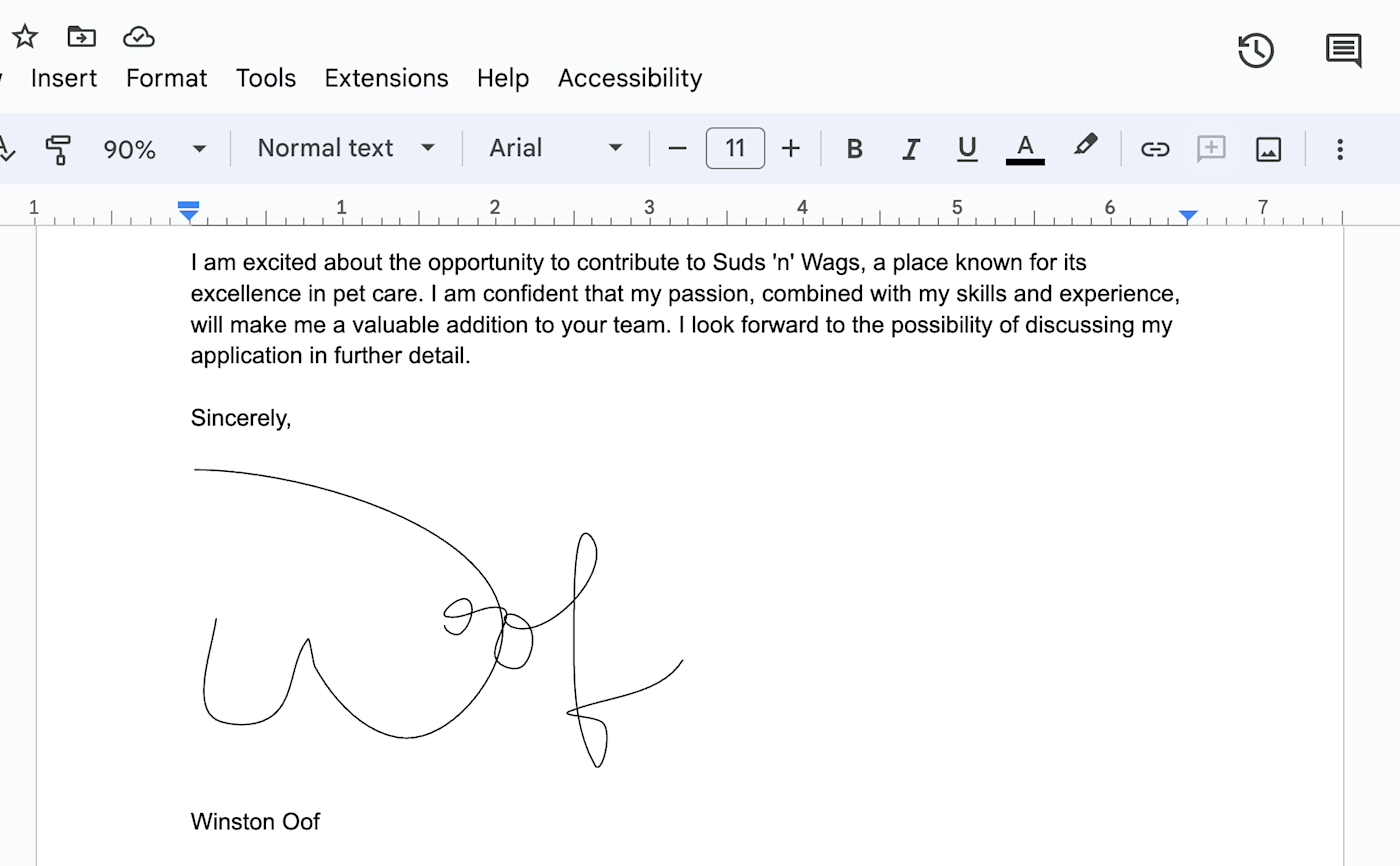The height and width of the screenshot is (866, 1400).
Task: Click the text 'Sincerely,'
Action: (x=241, y=419)
